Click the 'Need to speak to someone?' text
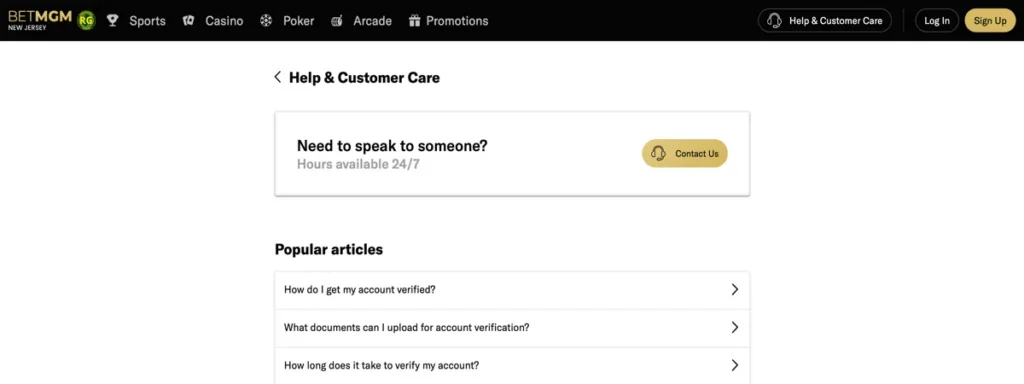Image resolution: width=1024 pixels, height=384 pixels. 392,146
